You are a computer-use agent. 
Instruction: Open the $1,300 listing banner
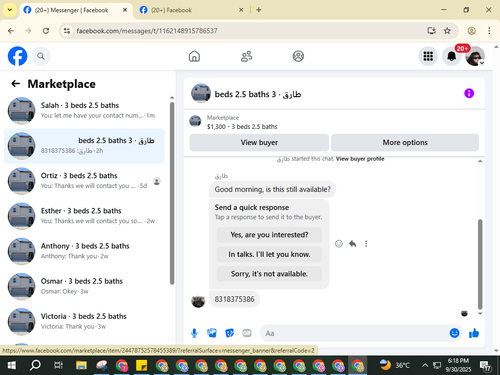pyautogui.click(x=334, y=122)
